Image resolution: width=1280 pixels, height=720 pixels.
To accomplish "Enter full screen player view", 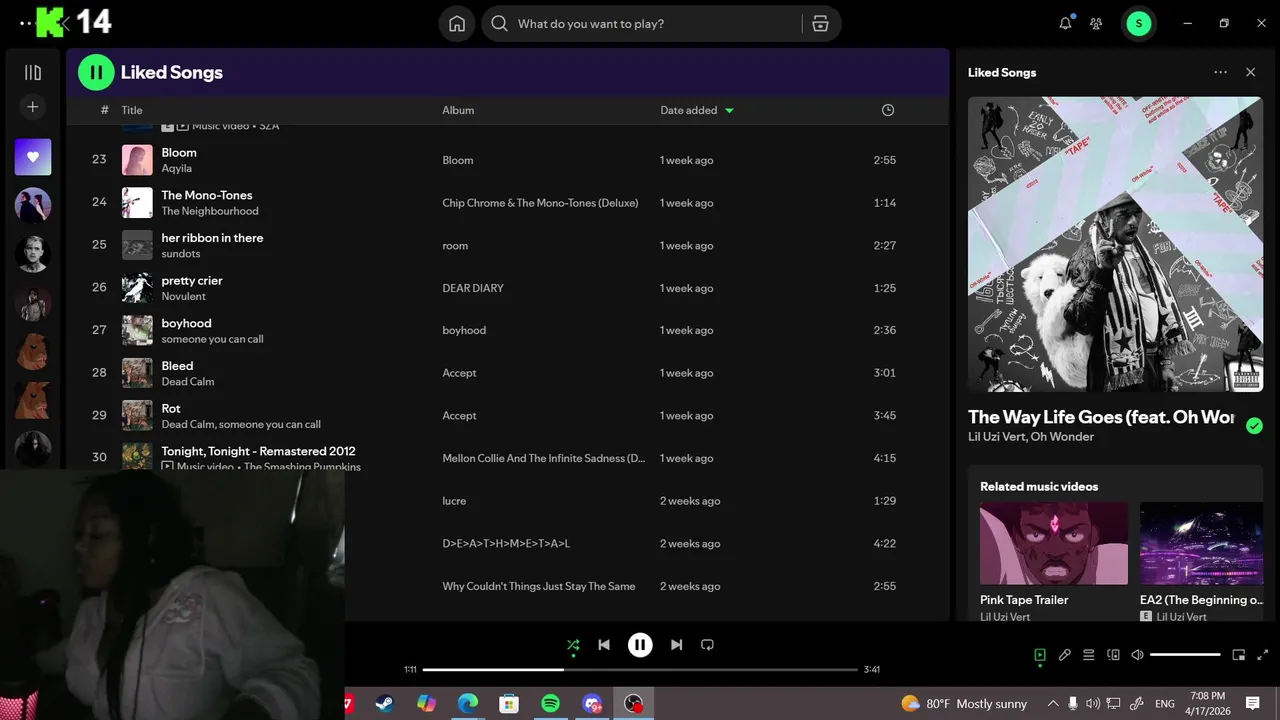I will click(x=1262, y=655).
